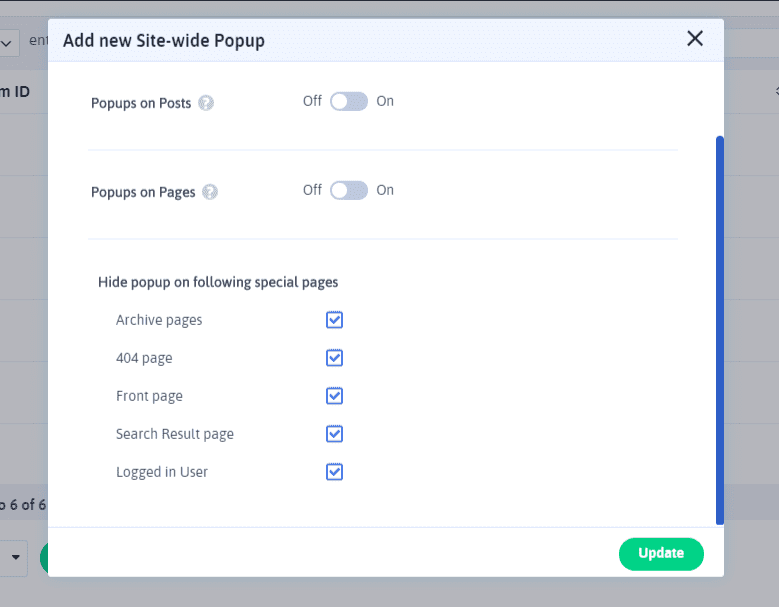Uncheck the Front page checkbox
Image resolution: width=779 pixels, height=607 pixels.
[335, 396]
